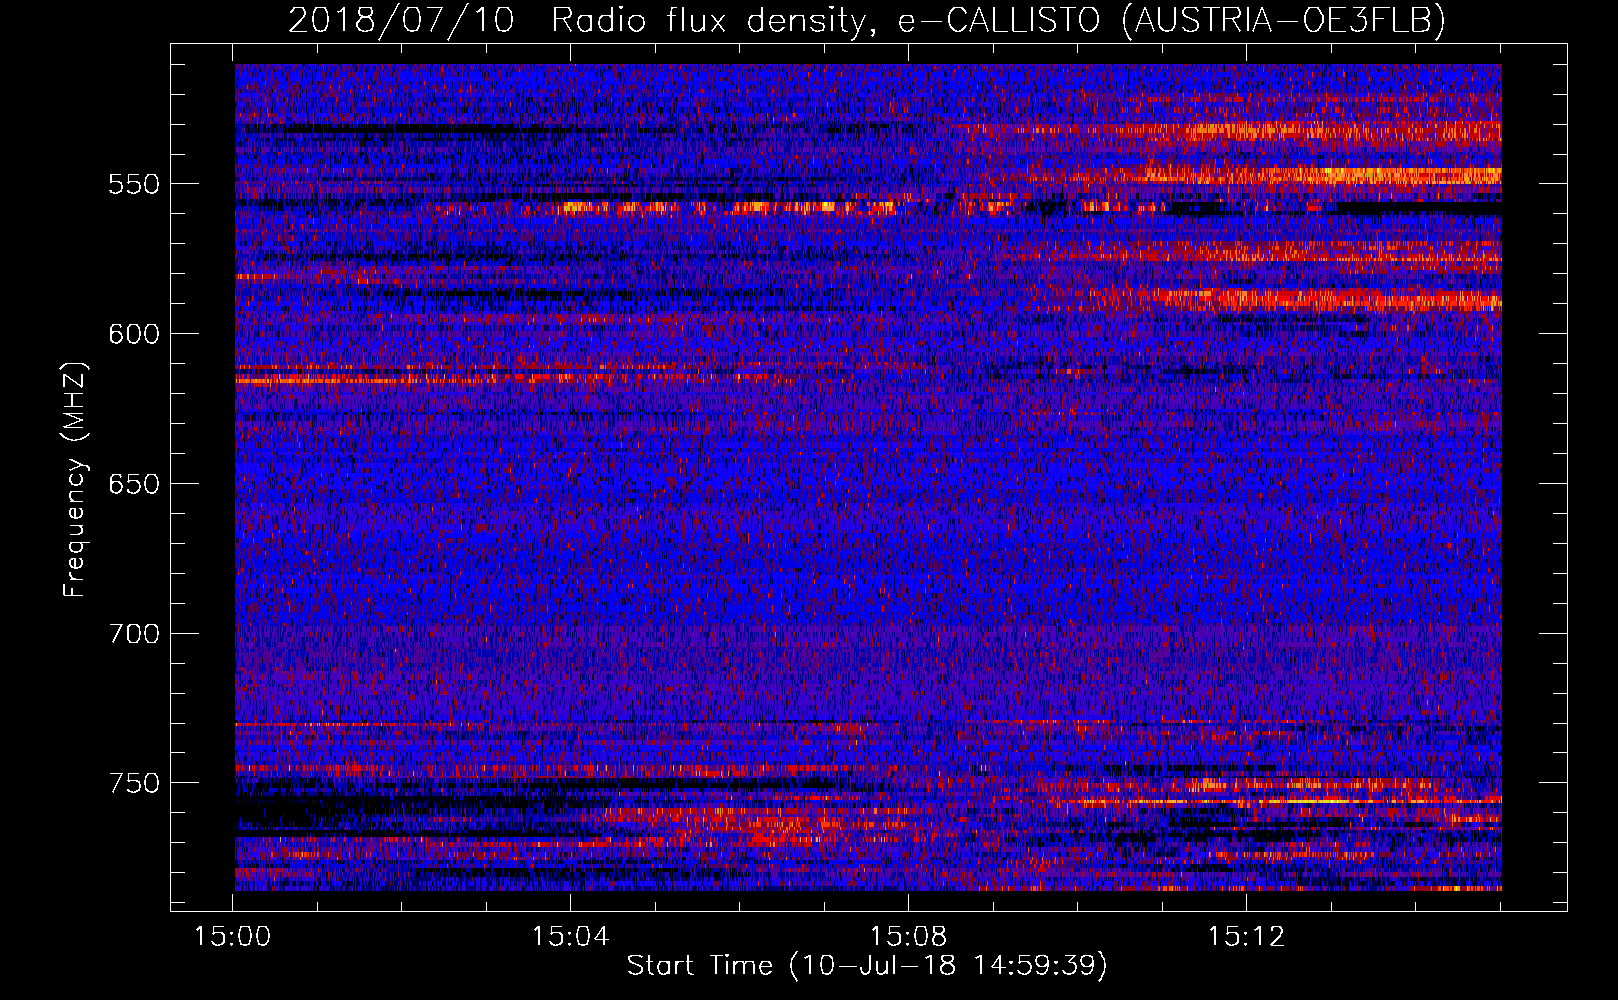Click the 550 frequency tick label
The width and height of the screenshot is (1618, 1000).
point(134,184)
